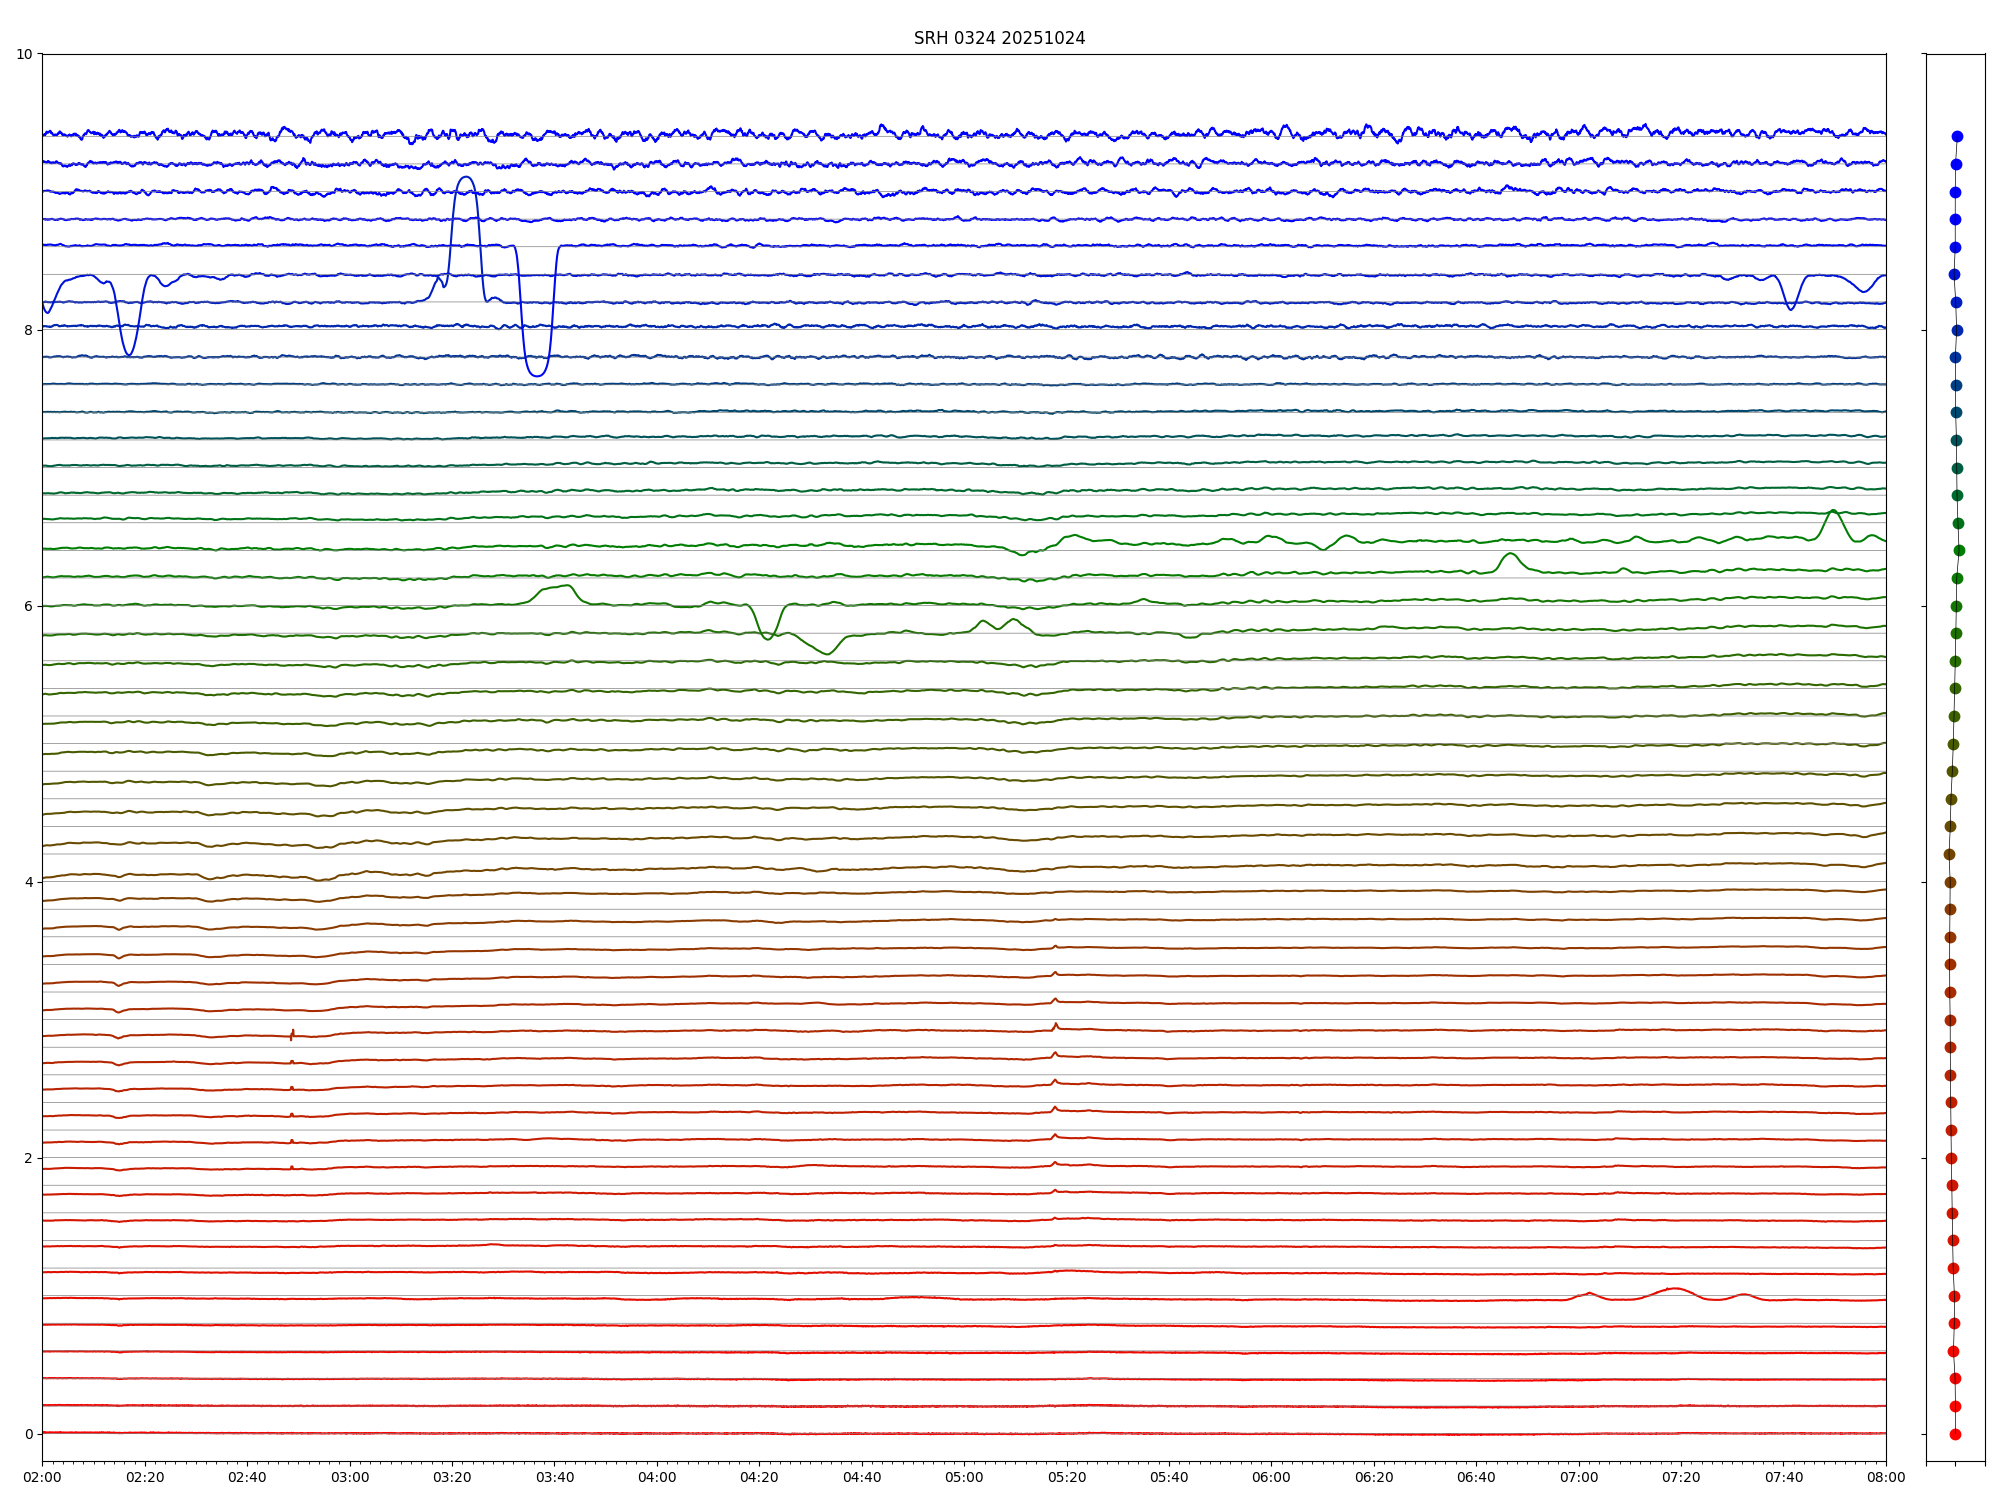Click the 03:20 time axis label
2000x1500 pixels.
click(452, 1477)
